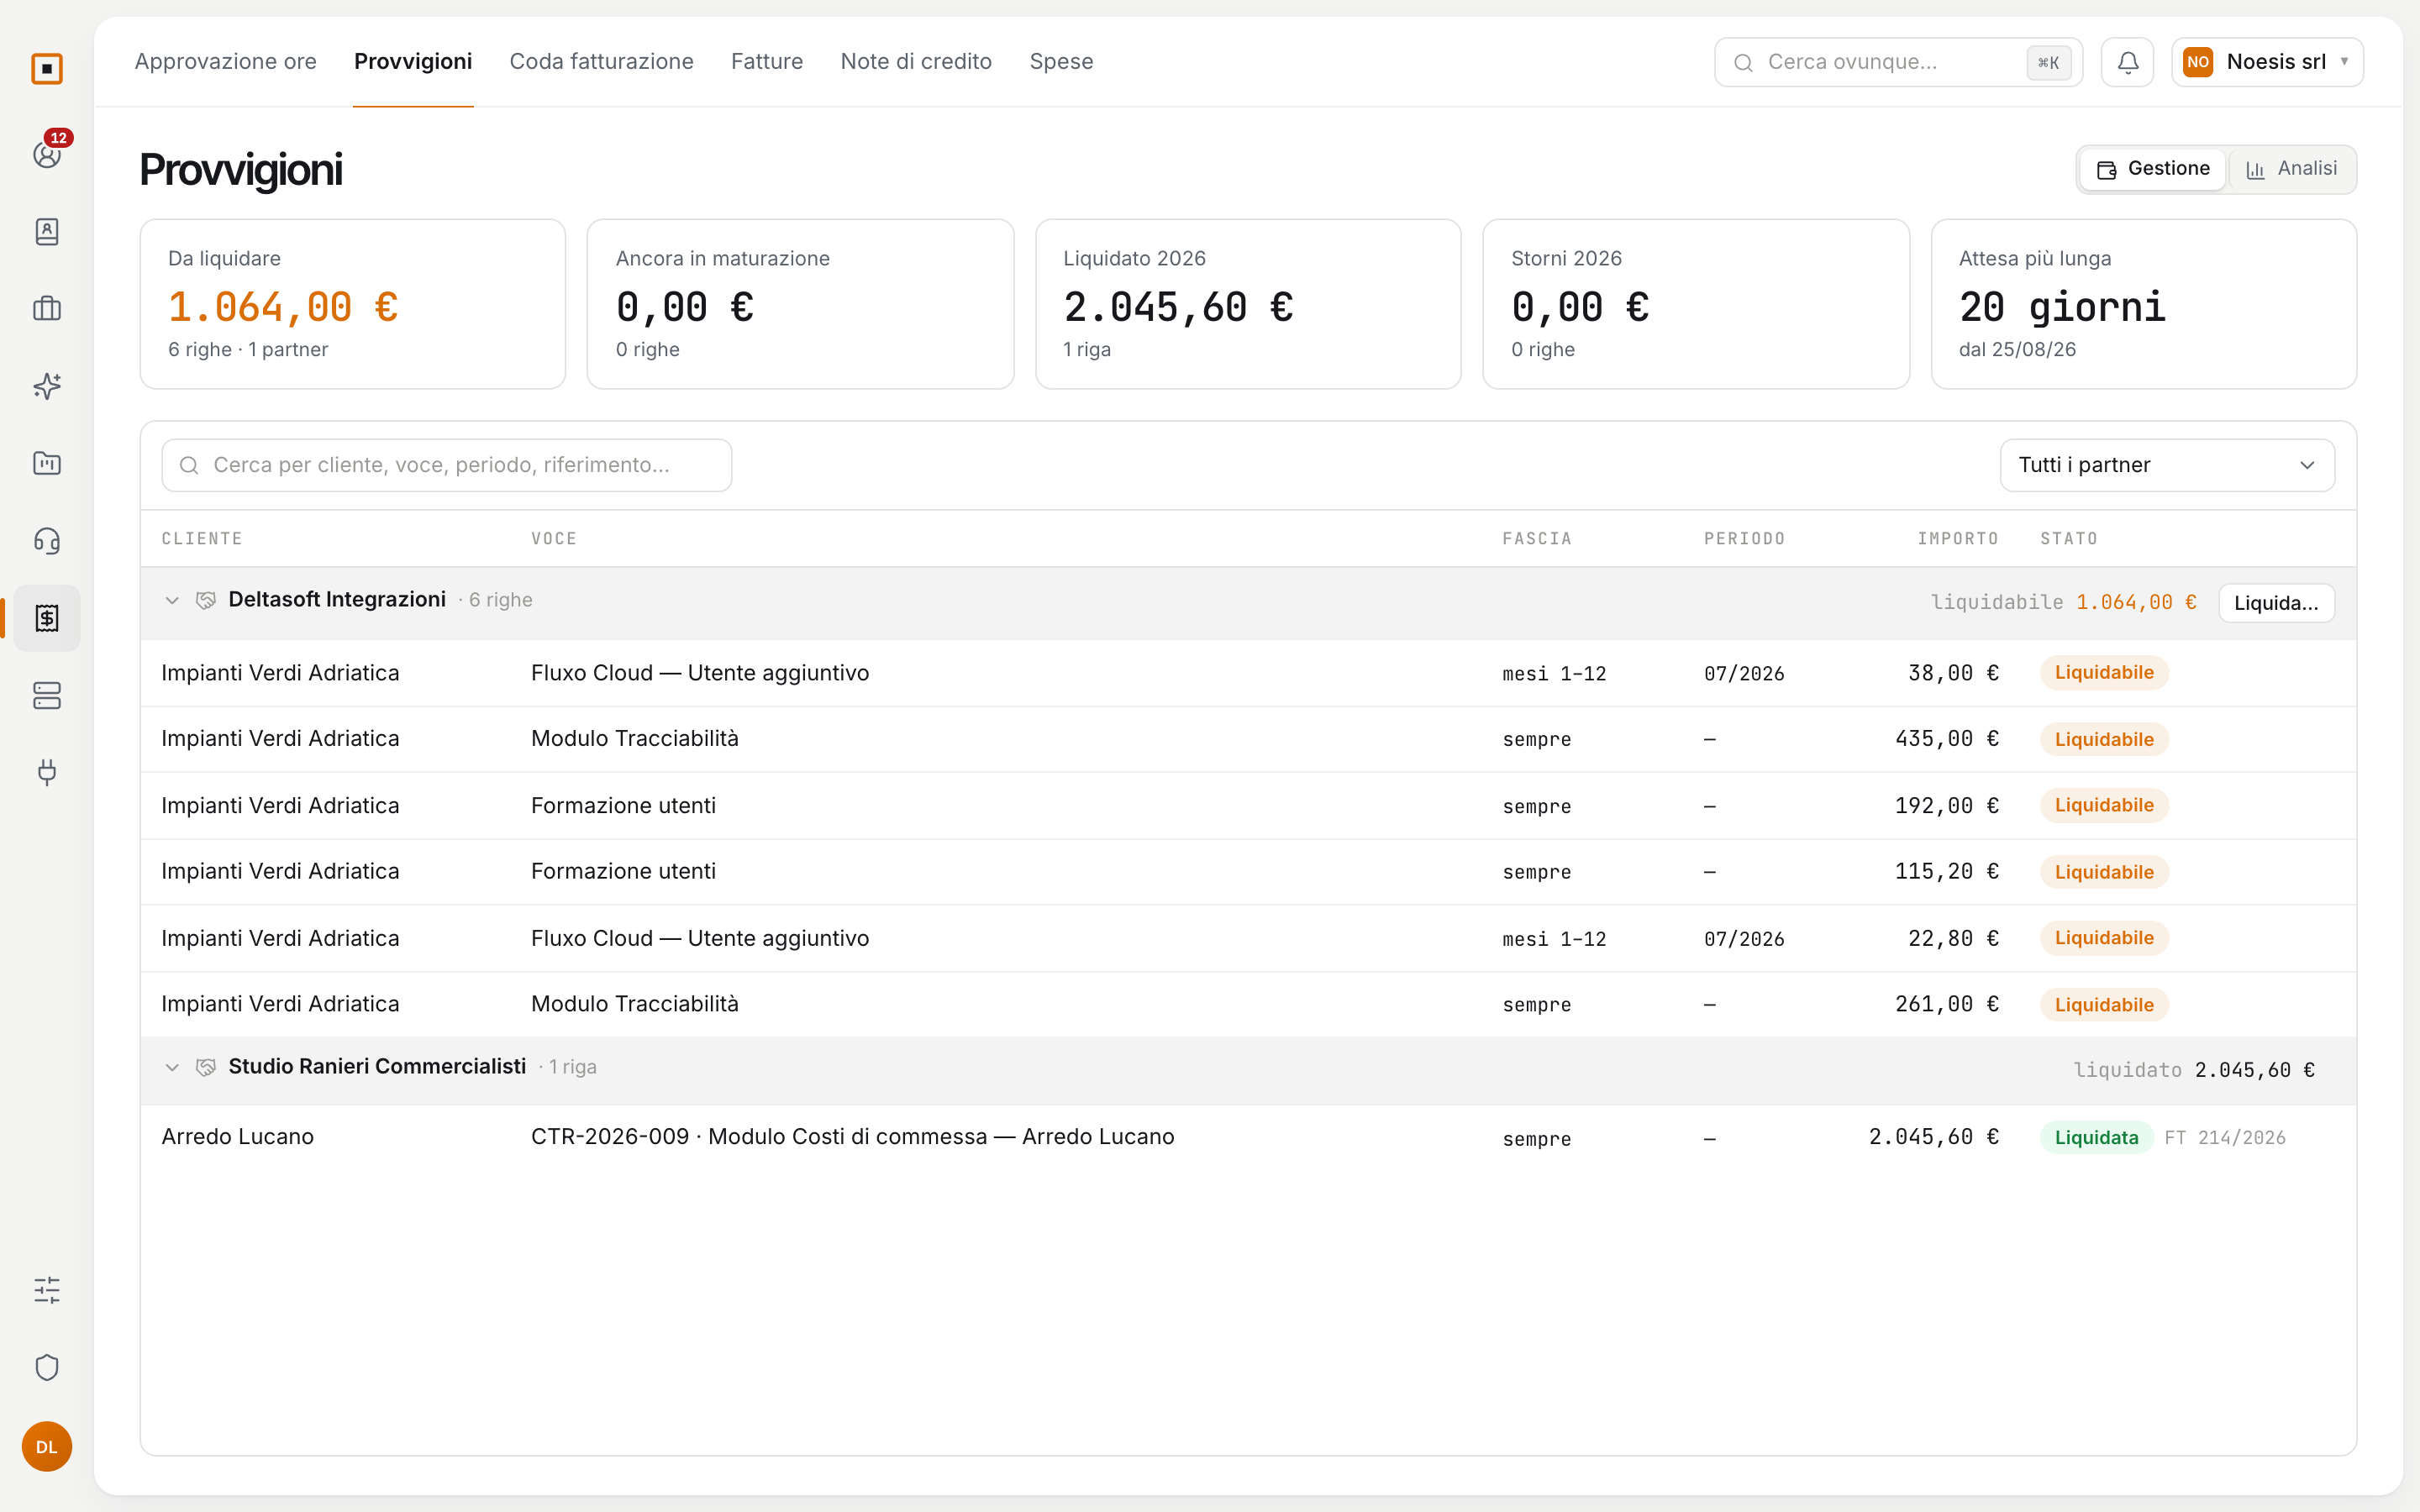
Task: Focus the Cerca ovunque search field
Action: click(1898, 62)
